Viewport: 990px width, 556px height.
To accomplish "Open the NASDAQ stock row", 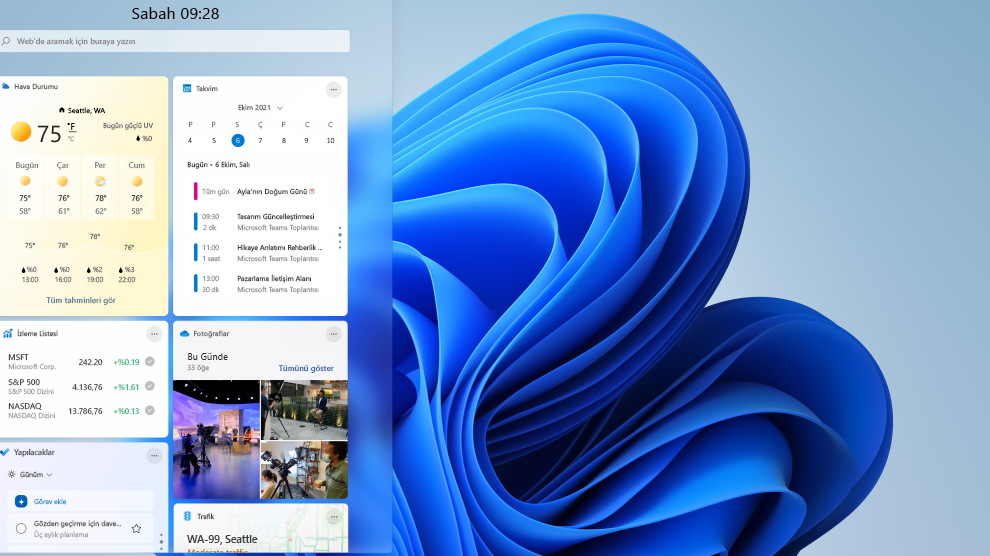I will [81, 410].
